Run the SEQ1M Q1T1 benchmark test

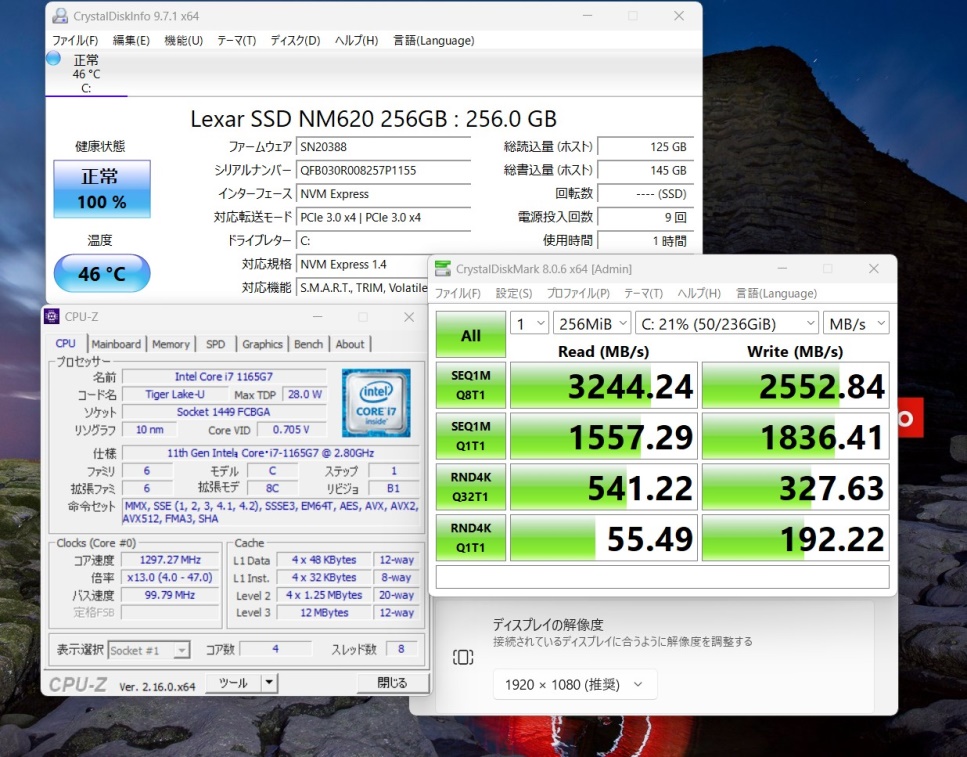click(471, 436)
